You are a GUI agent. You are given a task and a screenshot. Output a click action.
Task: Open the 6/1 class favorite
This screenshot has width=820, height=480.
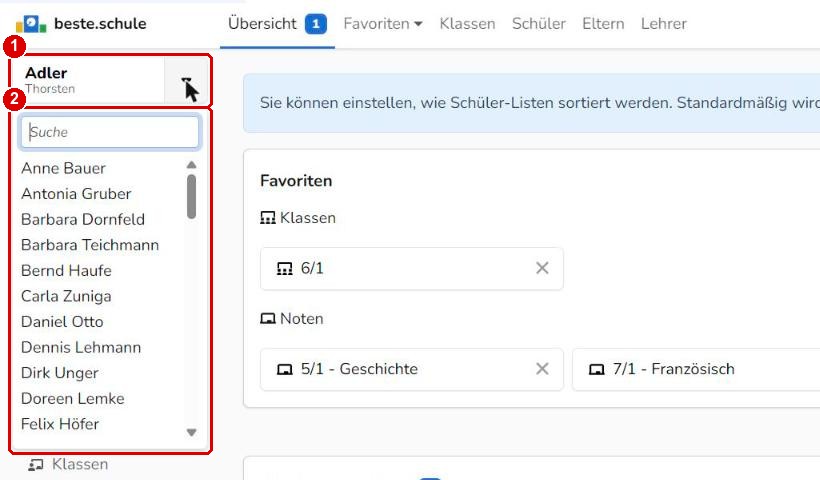coord(412,269)
